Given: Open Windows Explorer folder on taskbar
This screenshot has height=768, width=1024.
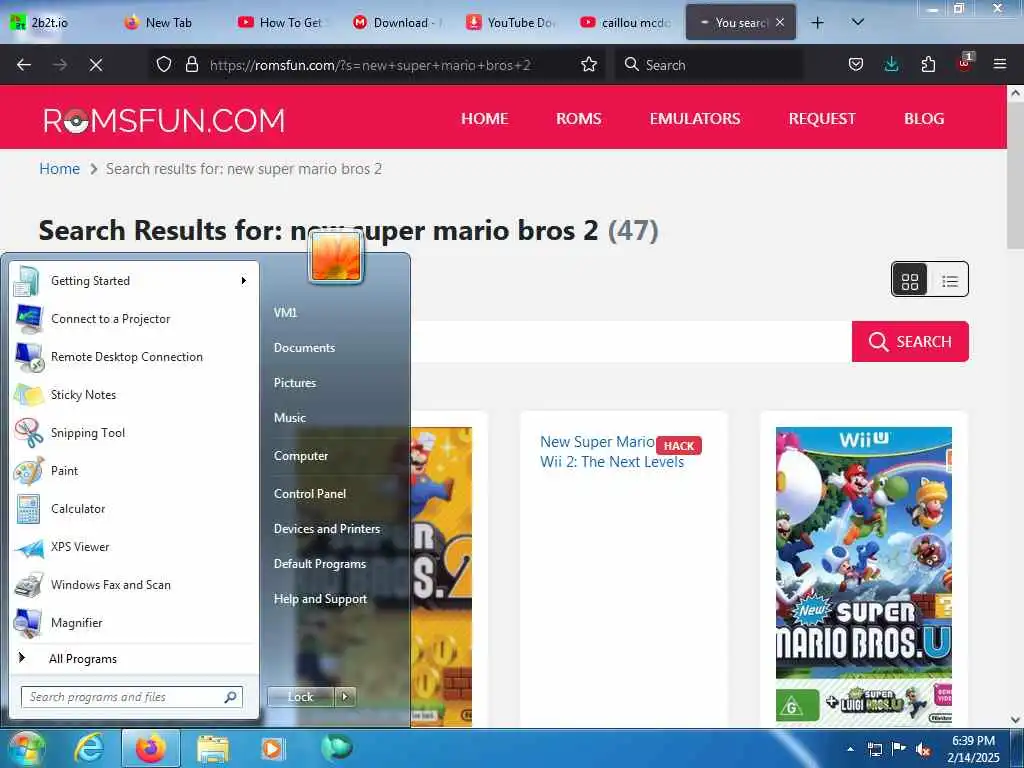Looking at the screenshot, I should [213, 749].
